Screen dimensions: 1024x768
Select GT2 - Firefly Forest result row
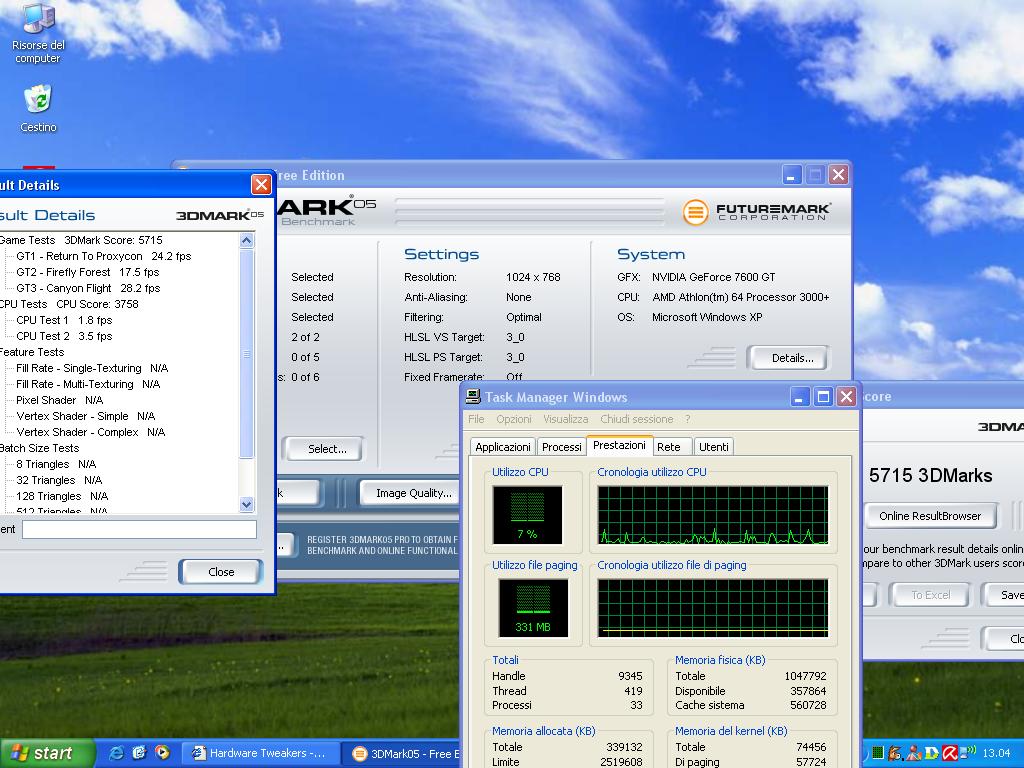(88, 272)
